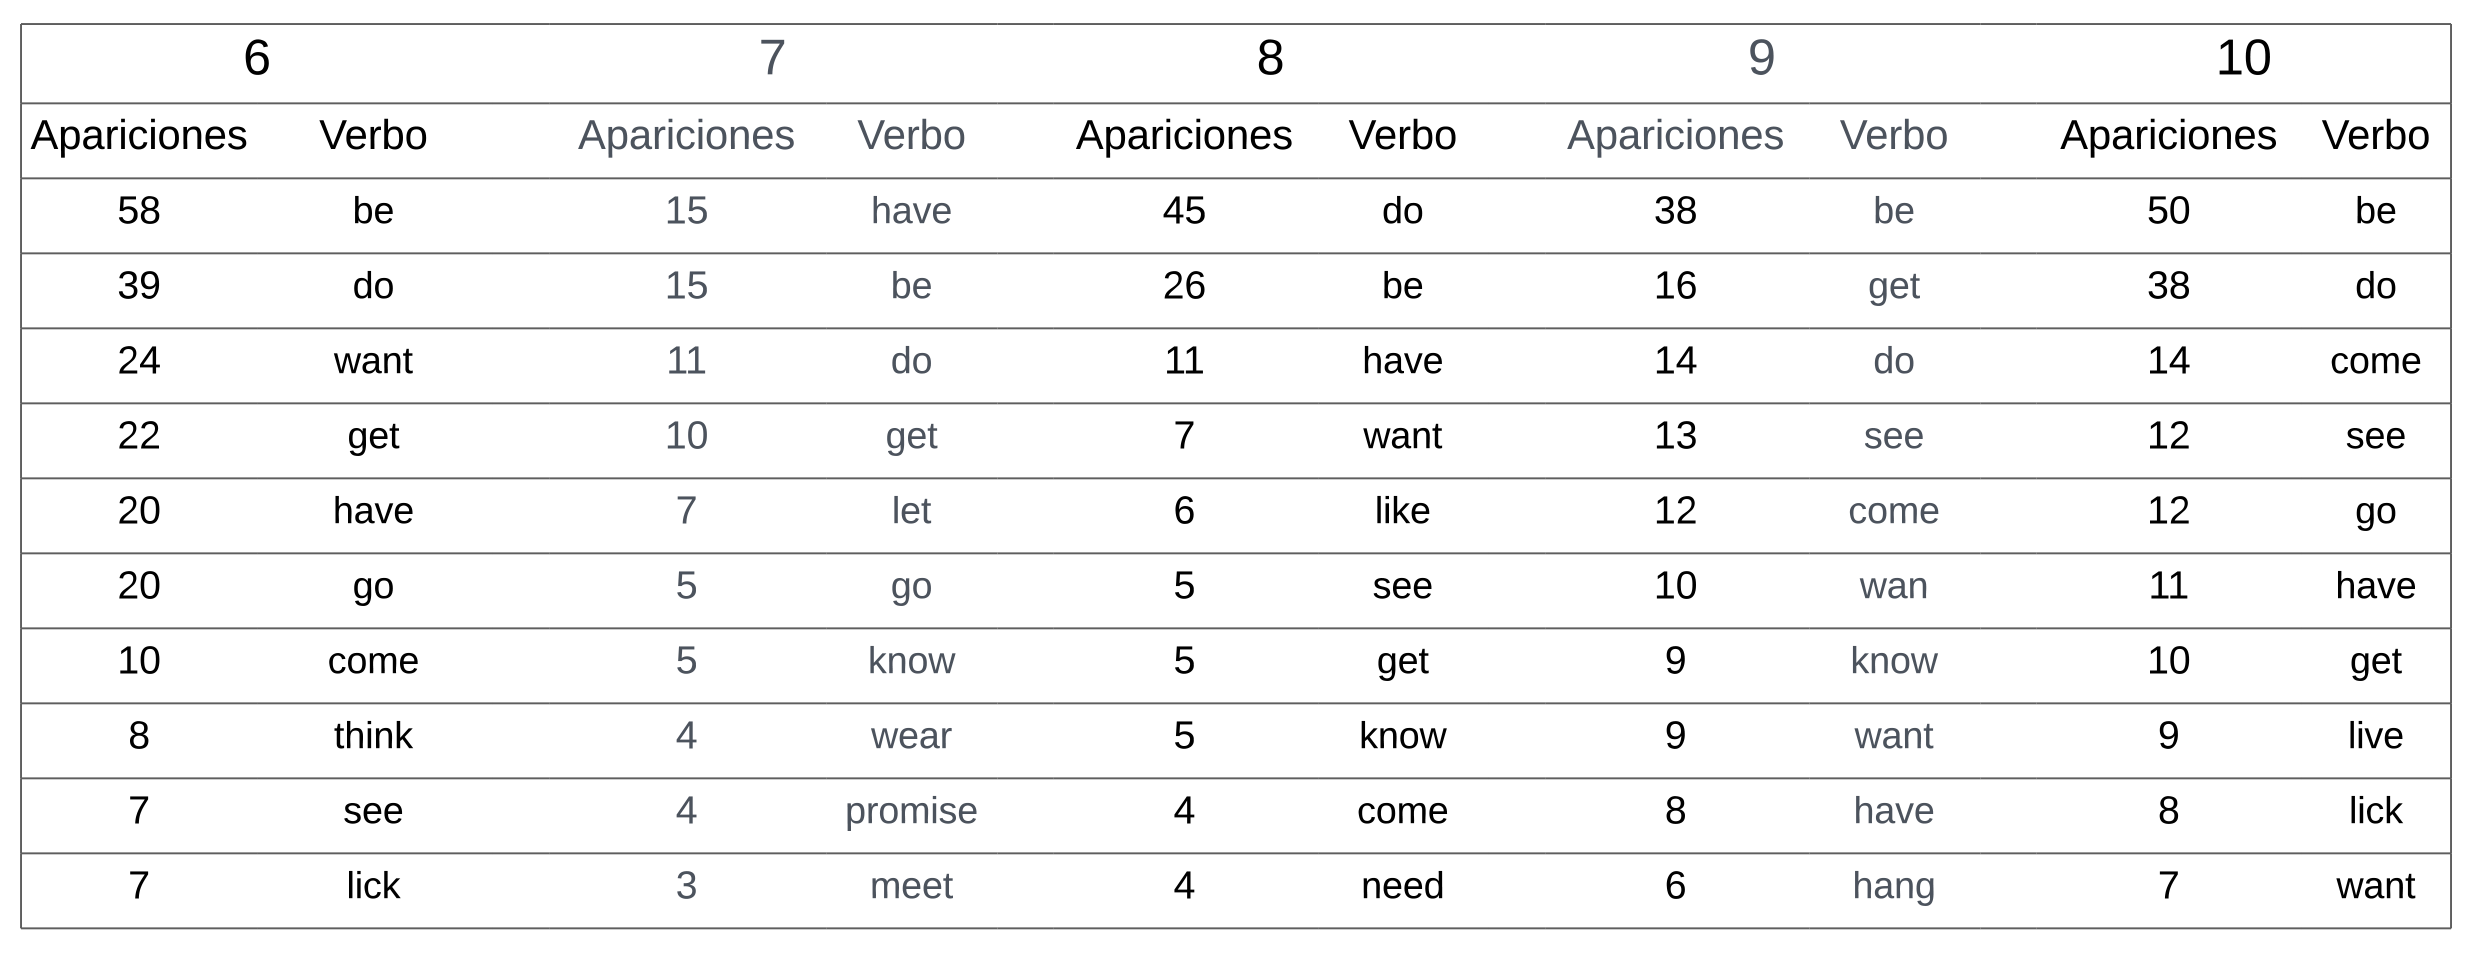Image resolution: width=2481 pixels, height=961 pixels.
Task: Select the Apariciones header under group 6
Action: [139, 136]
